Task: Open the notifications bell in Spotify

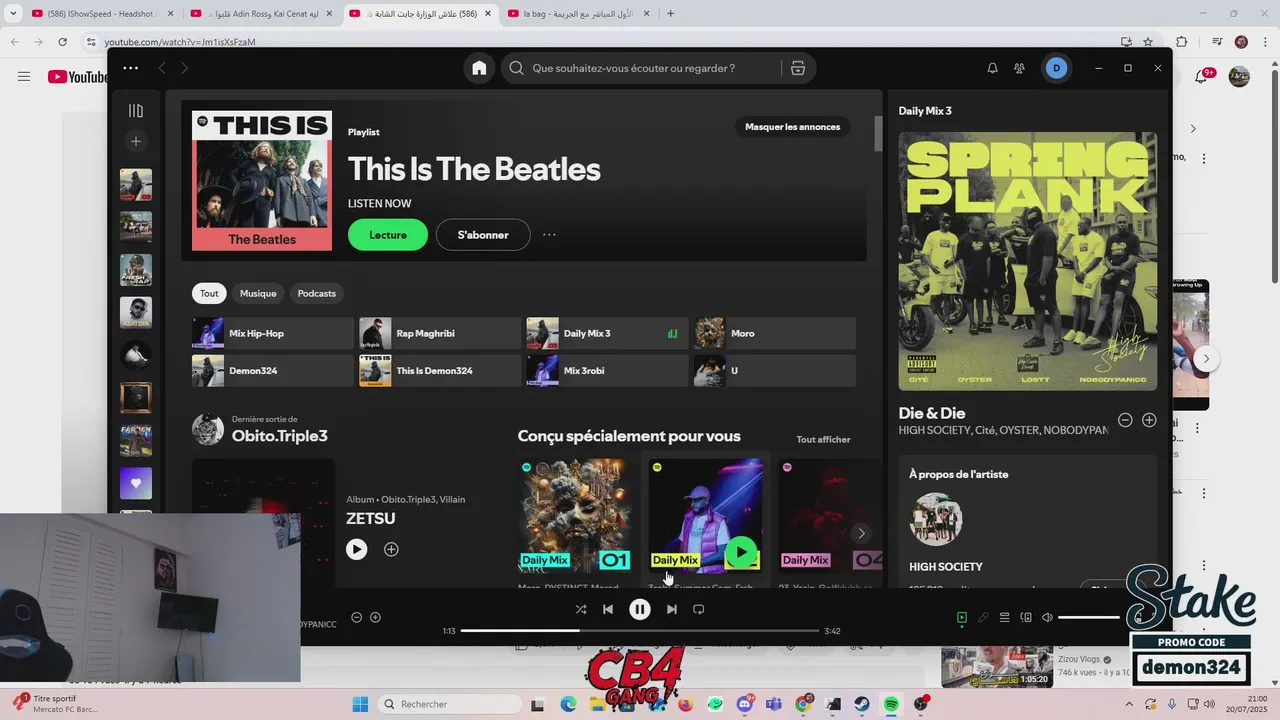Action: [992, 68]
